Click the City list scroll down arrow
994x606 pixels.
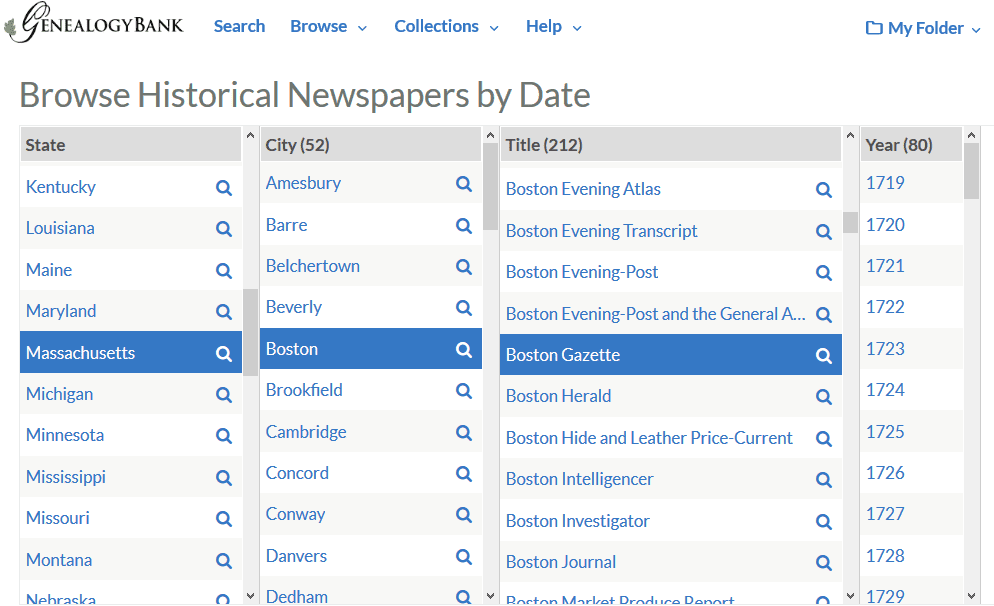click(x=490, y=596)
